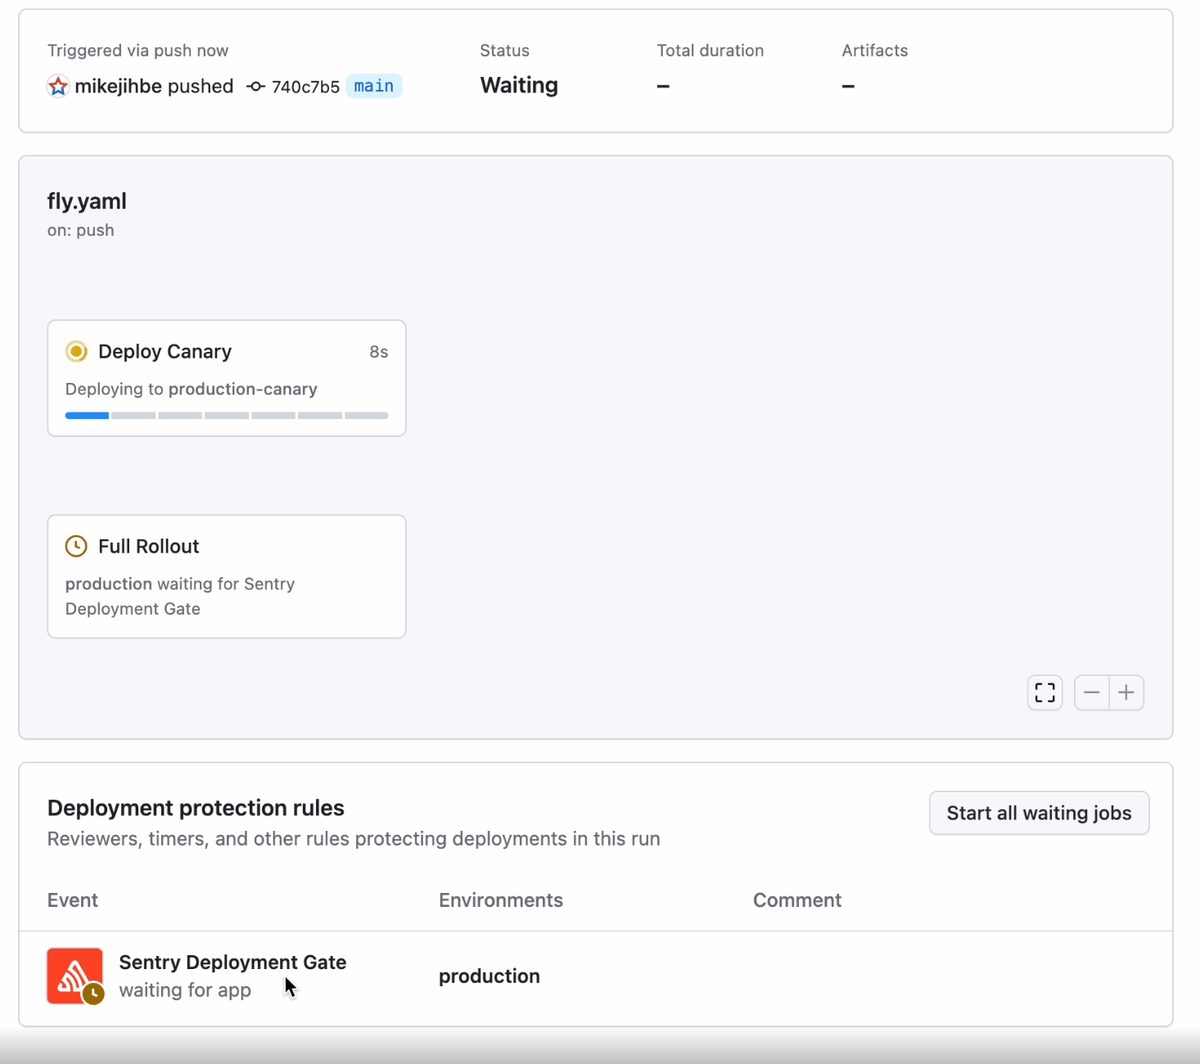The width and height of the screenshot is (1200, 1064).
Task: Open the Deploy Canary job card
Action: click(x=226, y=378)
